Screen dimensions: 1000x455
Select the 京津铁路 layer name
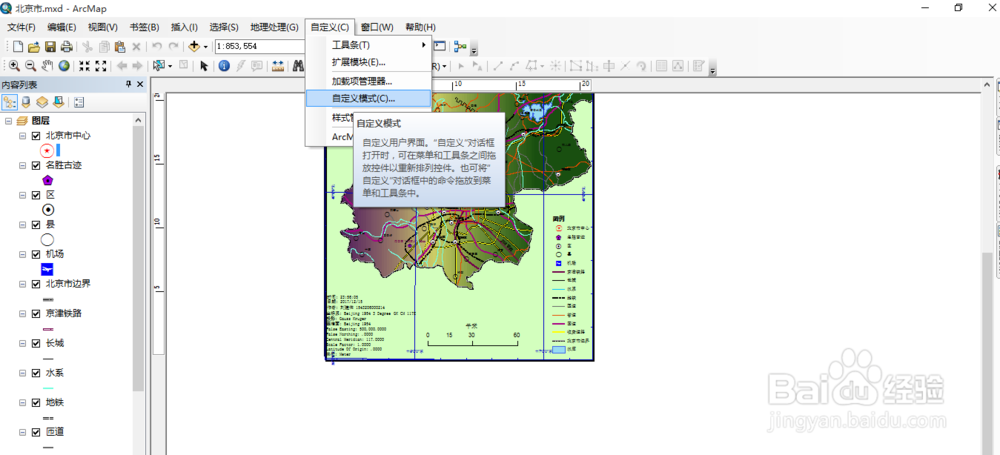click(x=63, y=313)
